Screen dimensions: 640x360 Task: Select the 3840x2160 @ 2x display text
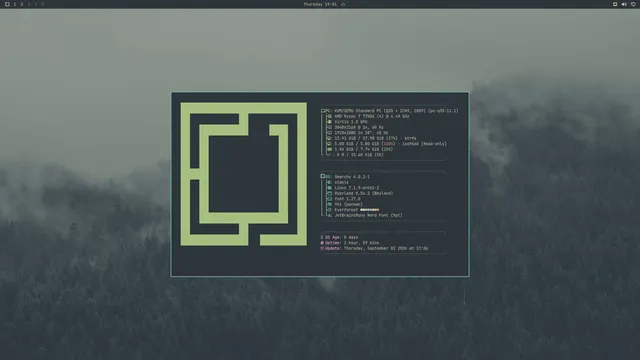tap(359, 127)
